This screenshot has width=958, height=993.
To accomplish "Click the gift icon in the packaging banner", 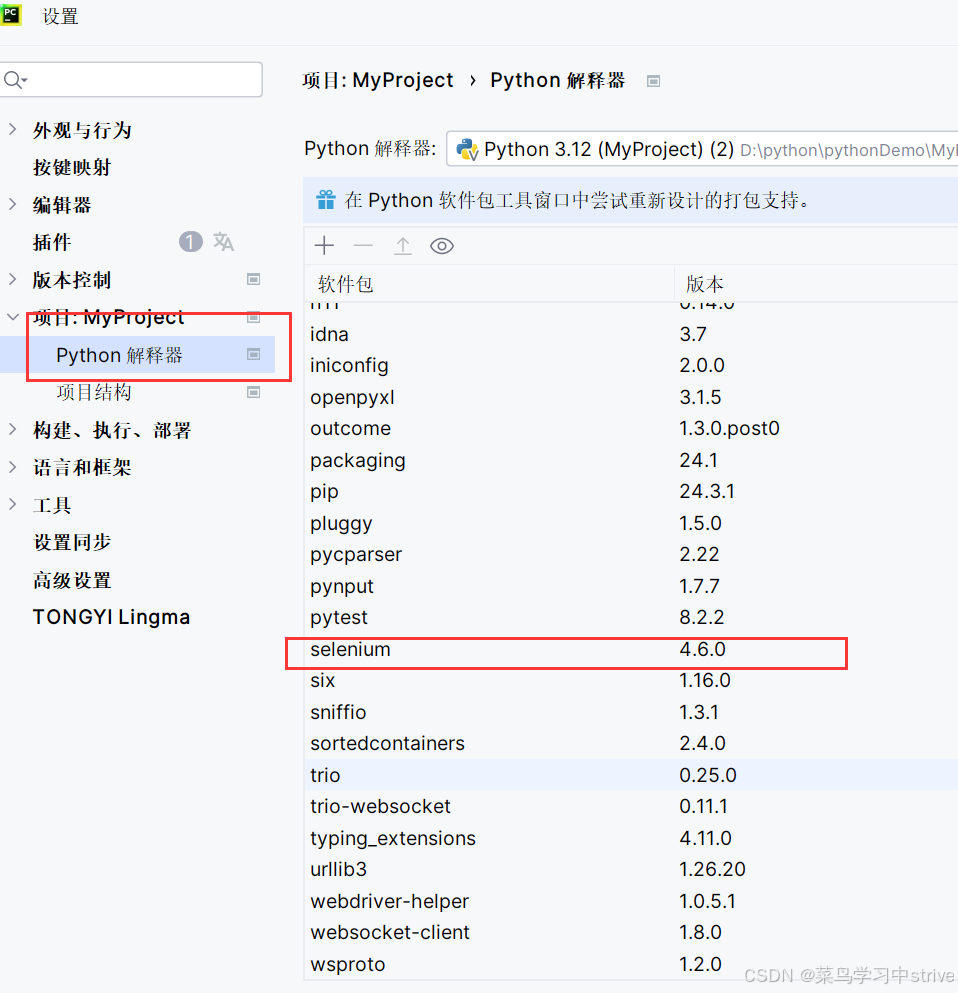I will pos(324,200).
